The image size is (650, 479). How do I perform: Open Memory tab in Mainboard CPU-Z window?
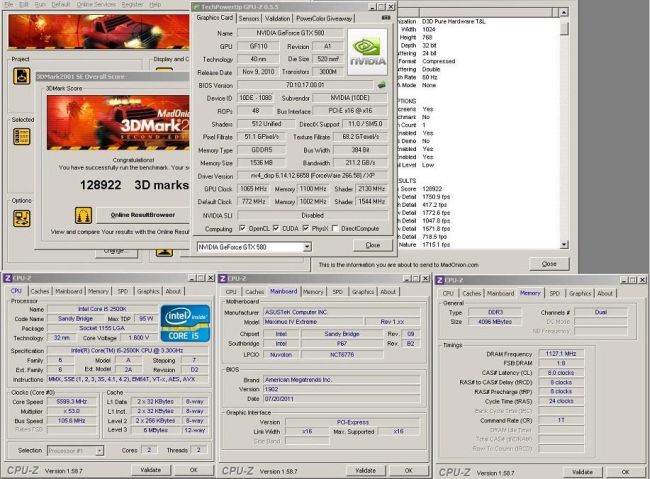(313, 292)
